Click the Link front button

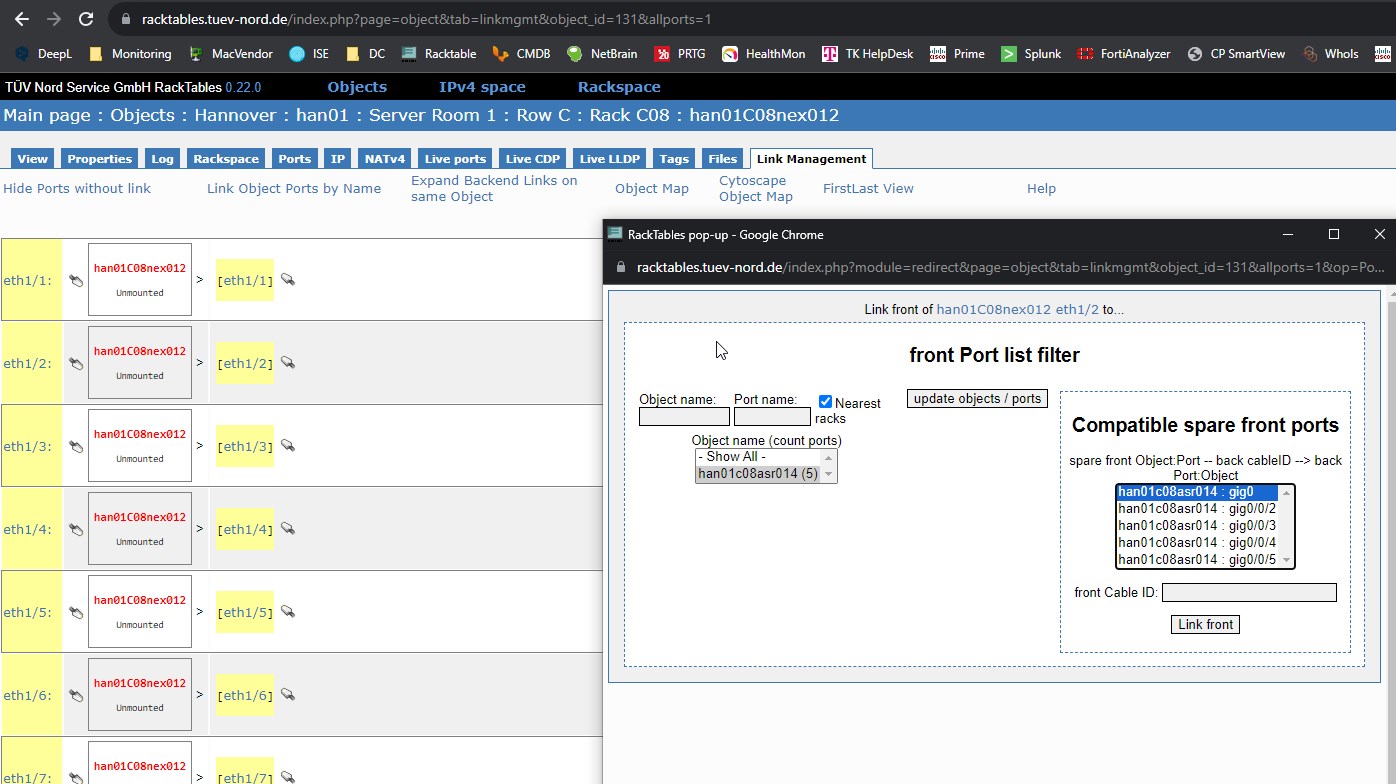[1205, 625]
